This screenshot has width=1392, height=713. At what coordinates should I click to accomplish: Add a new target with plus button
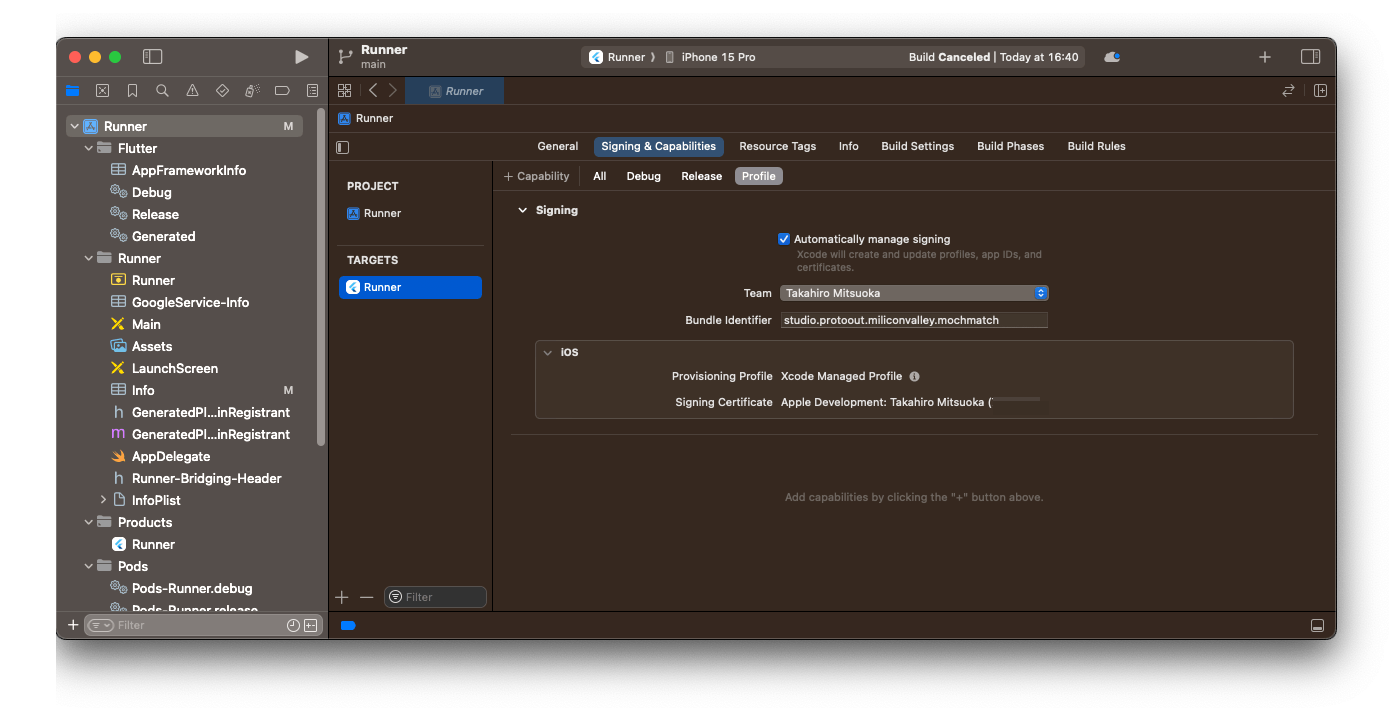tap(342, 597)
